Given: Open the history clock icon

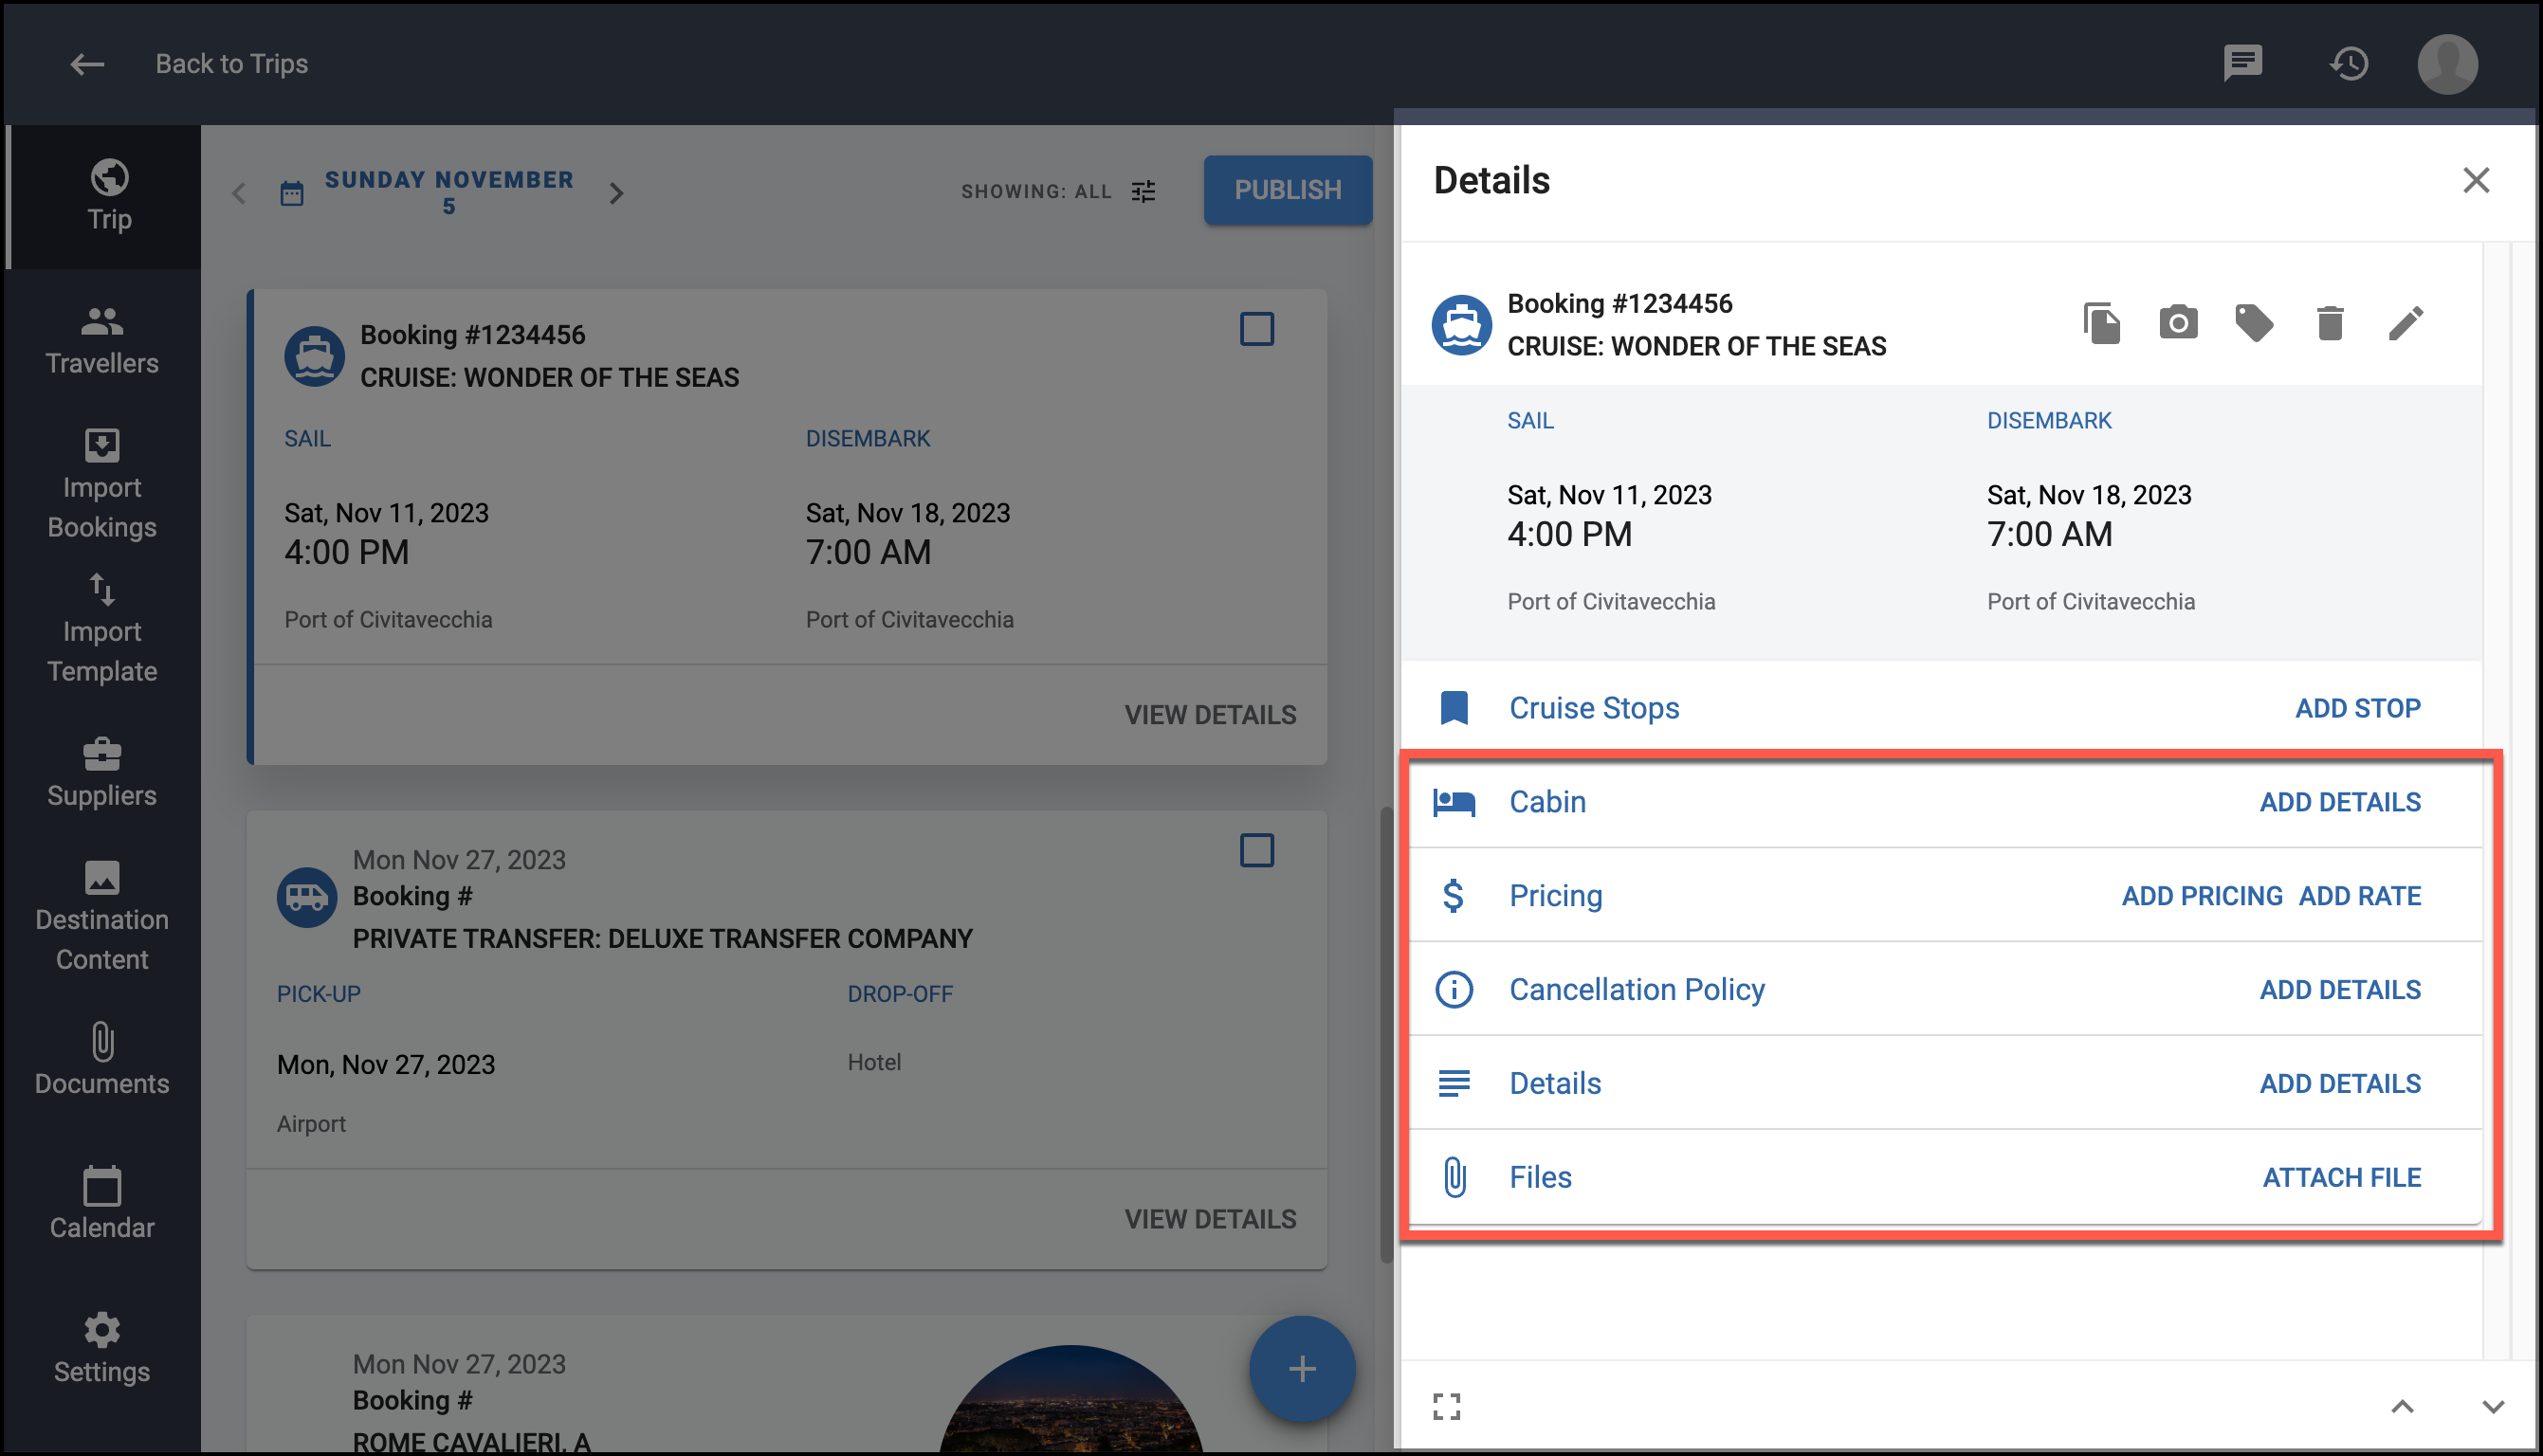Looking at the screenshot, I should (x=2349, y=64).
